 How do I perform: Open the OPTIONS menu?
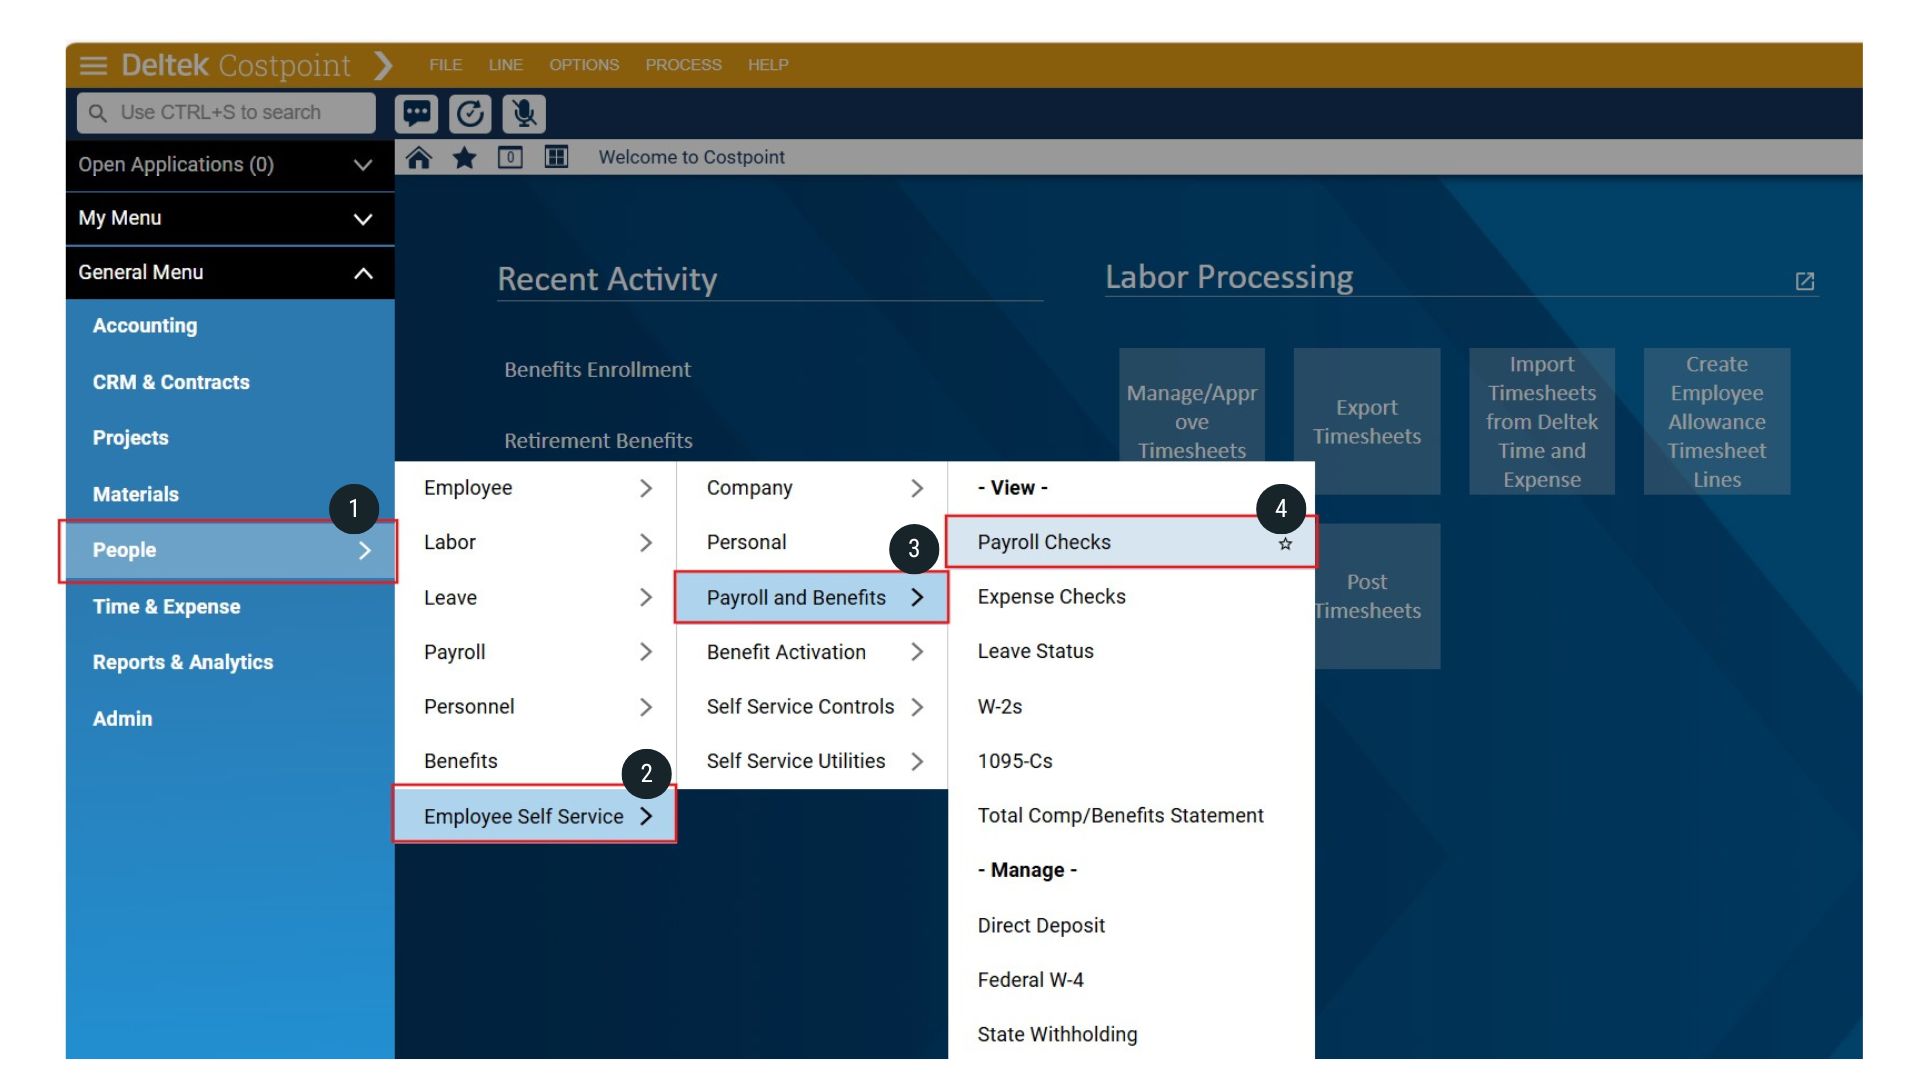point(584,65)
